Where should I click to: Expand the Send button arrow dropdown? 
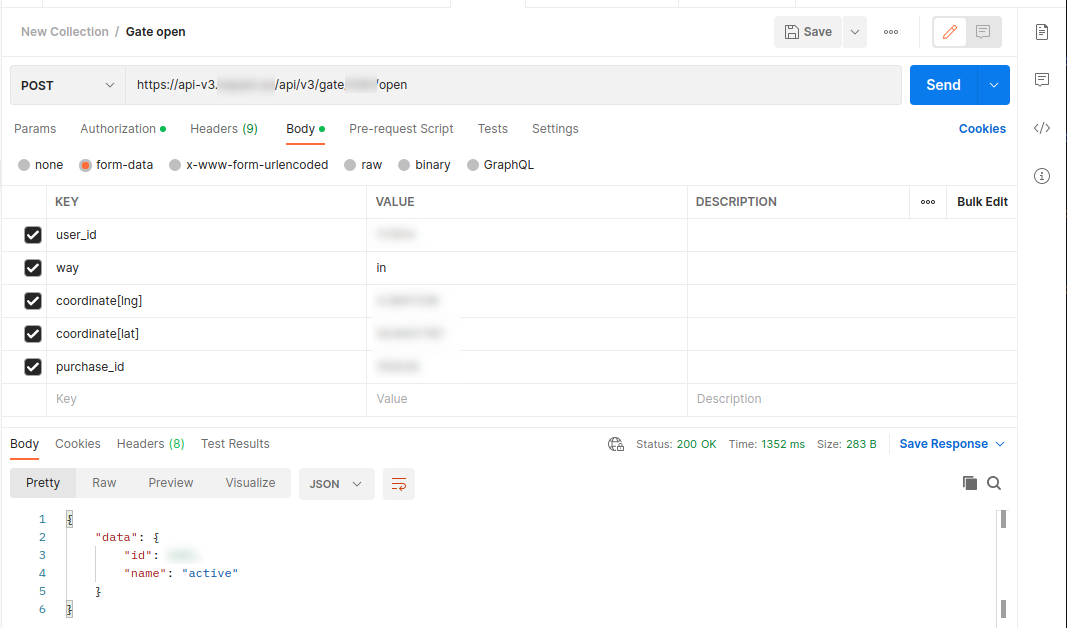click(994, 86)
